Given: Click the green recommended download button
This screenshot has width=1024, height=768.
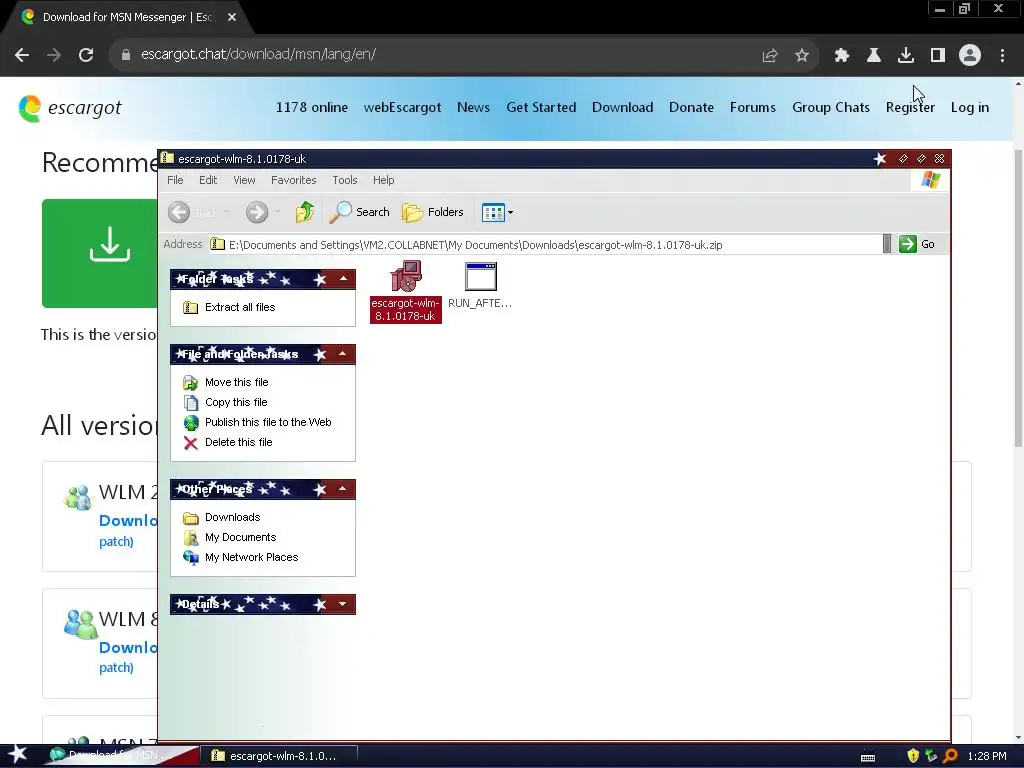Looking at the screenshot, I should tap(100, 253).
